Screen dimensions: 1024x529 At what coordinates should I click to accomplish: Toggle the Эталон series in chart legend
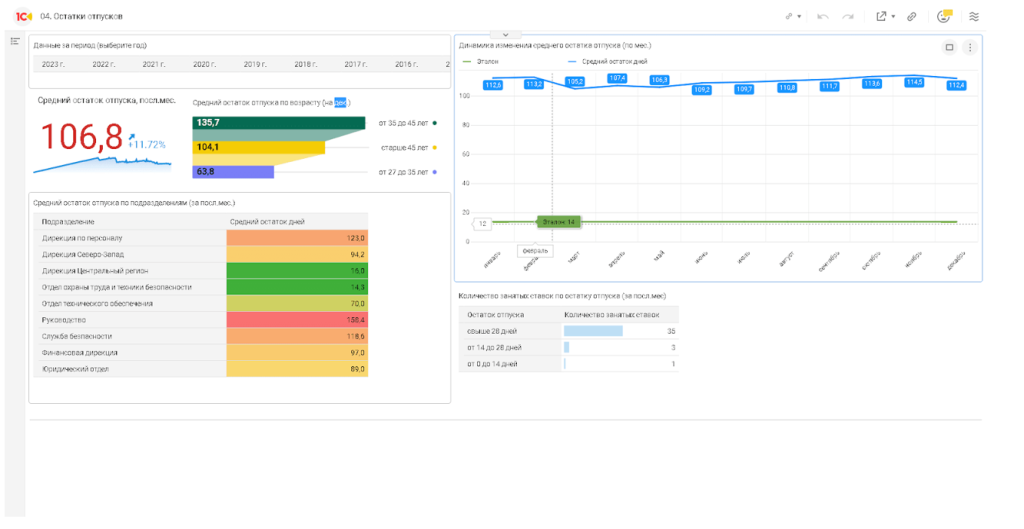click(x=481, y=61)
